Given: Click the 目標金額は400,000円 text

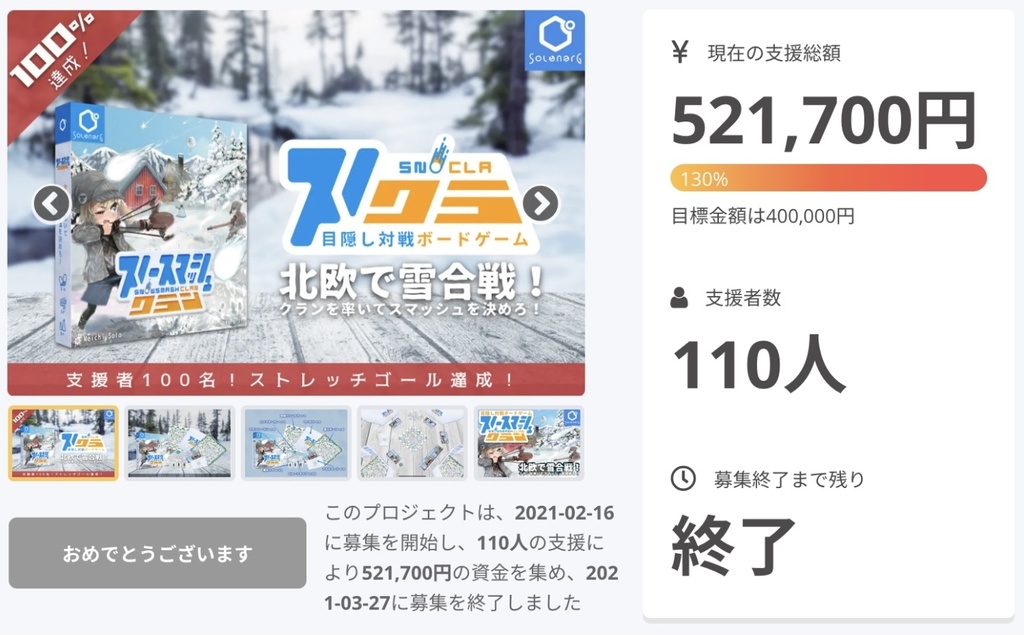Looking at the screenshot, I should (x=763, y=216).
